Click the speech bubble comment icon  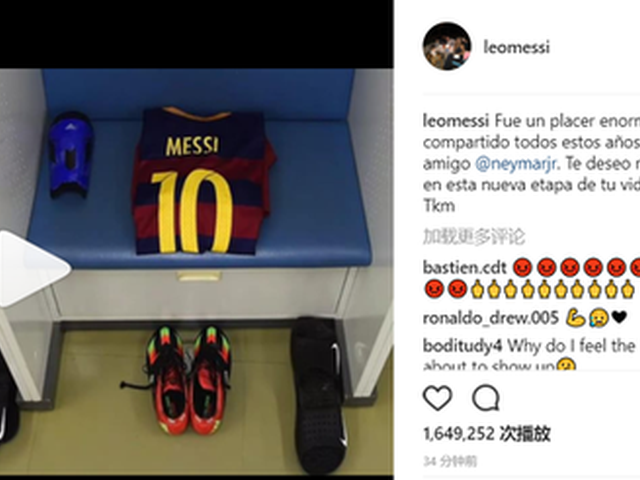click(486, 398)
